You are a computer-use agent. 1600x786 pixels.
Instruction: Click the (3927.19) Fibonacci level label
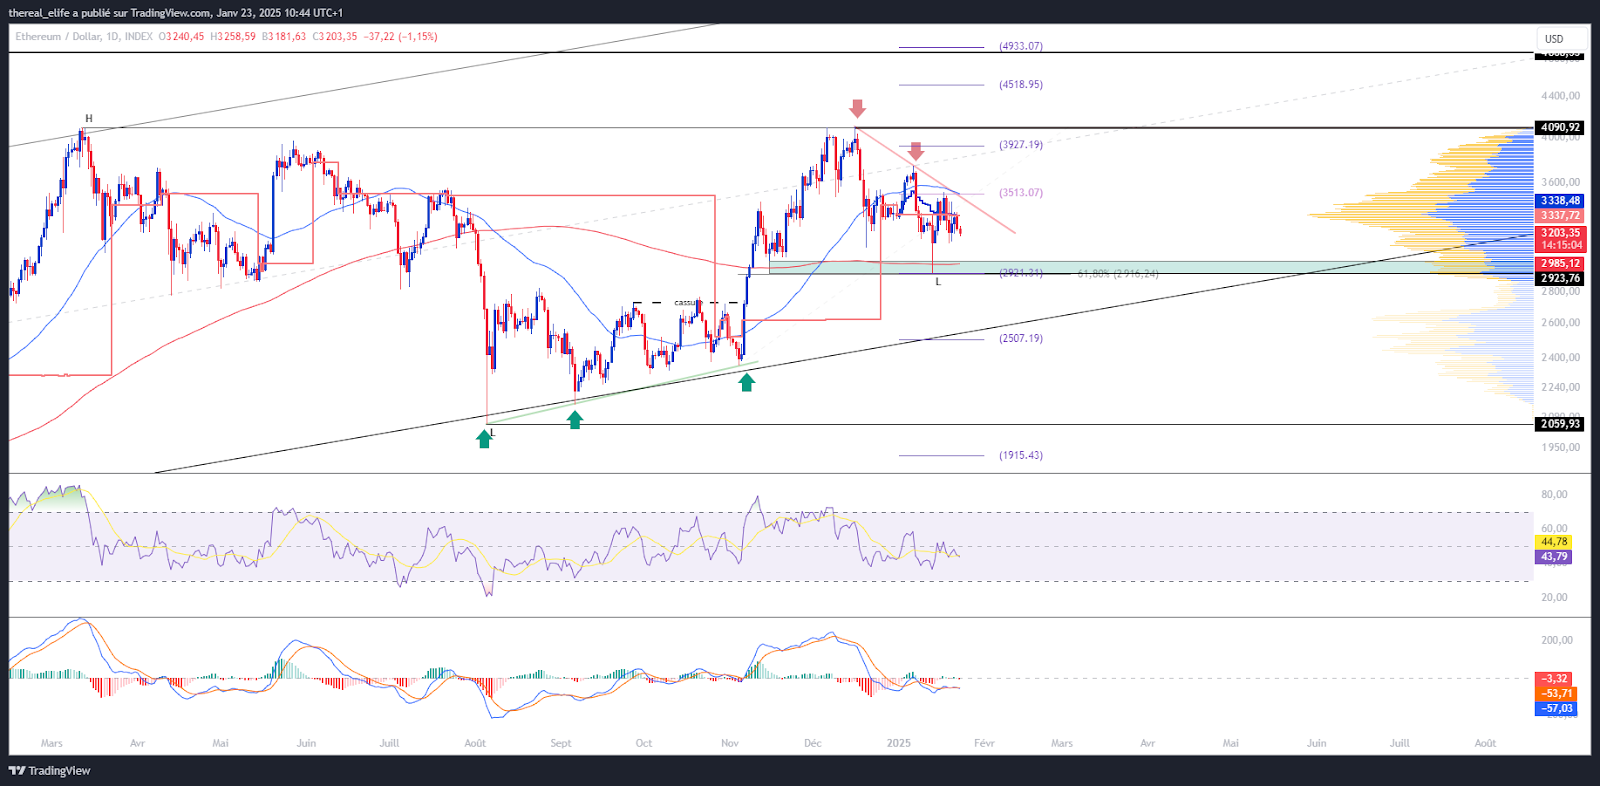coord(1021,145)
